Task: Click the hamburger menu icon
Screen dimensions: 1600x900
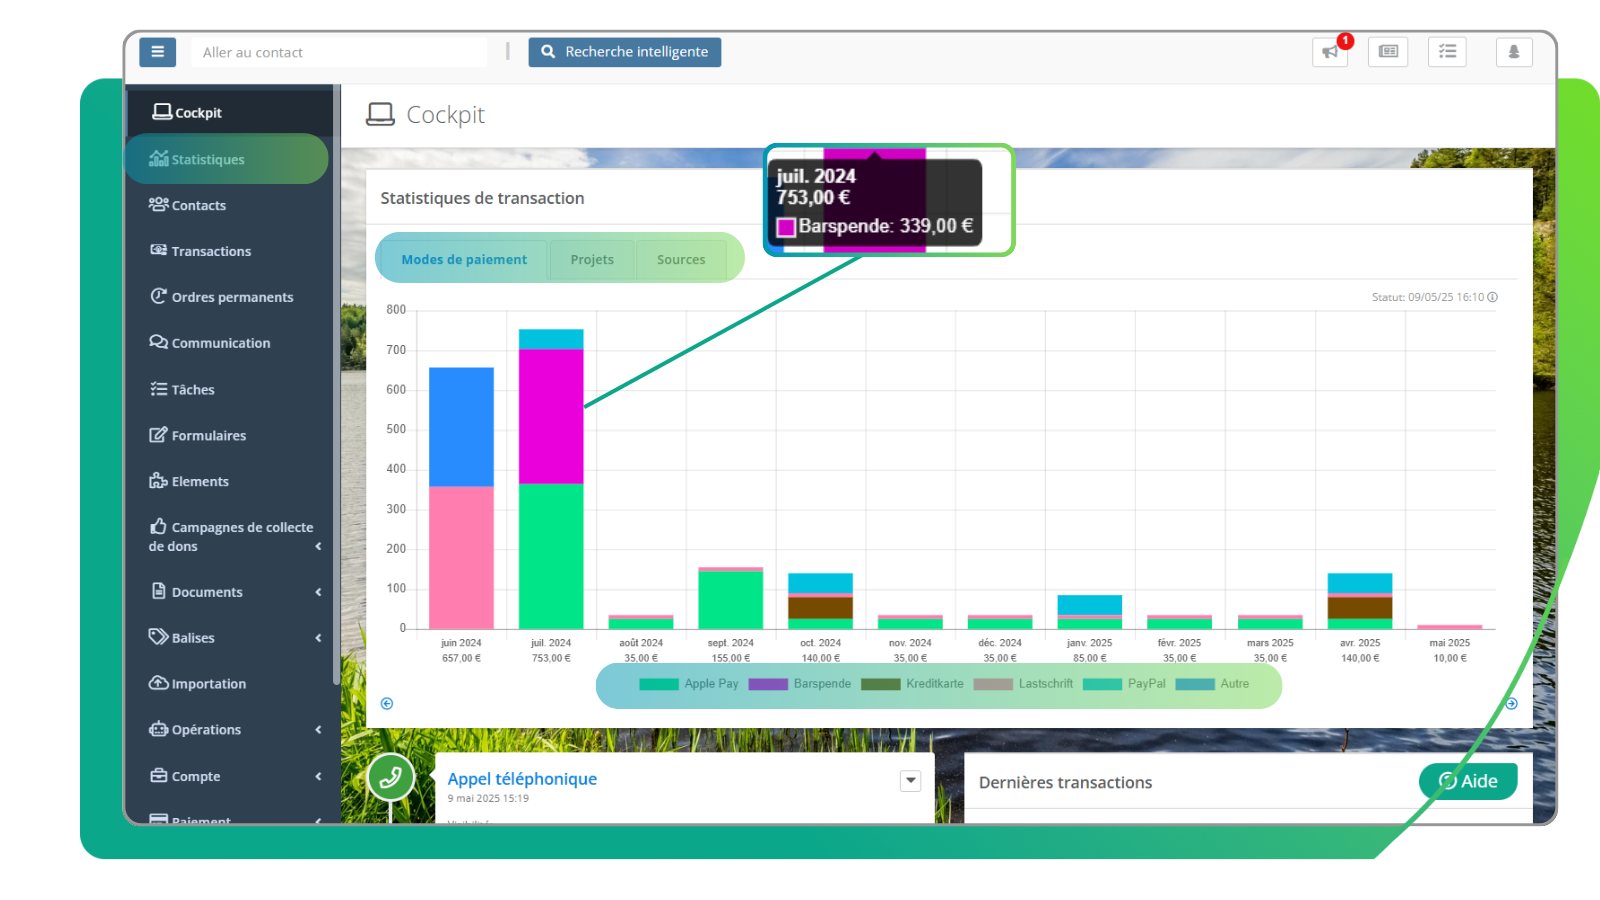Action: point(157,52)
